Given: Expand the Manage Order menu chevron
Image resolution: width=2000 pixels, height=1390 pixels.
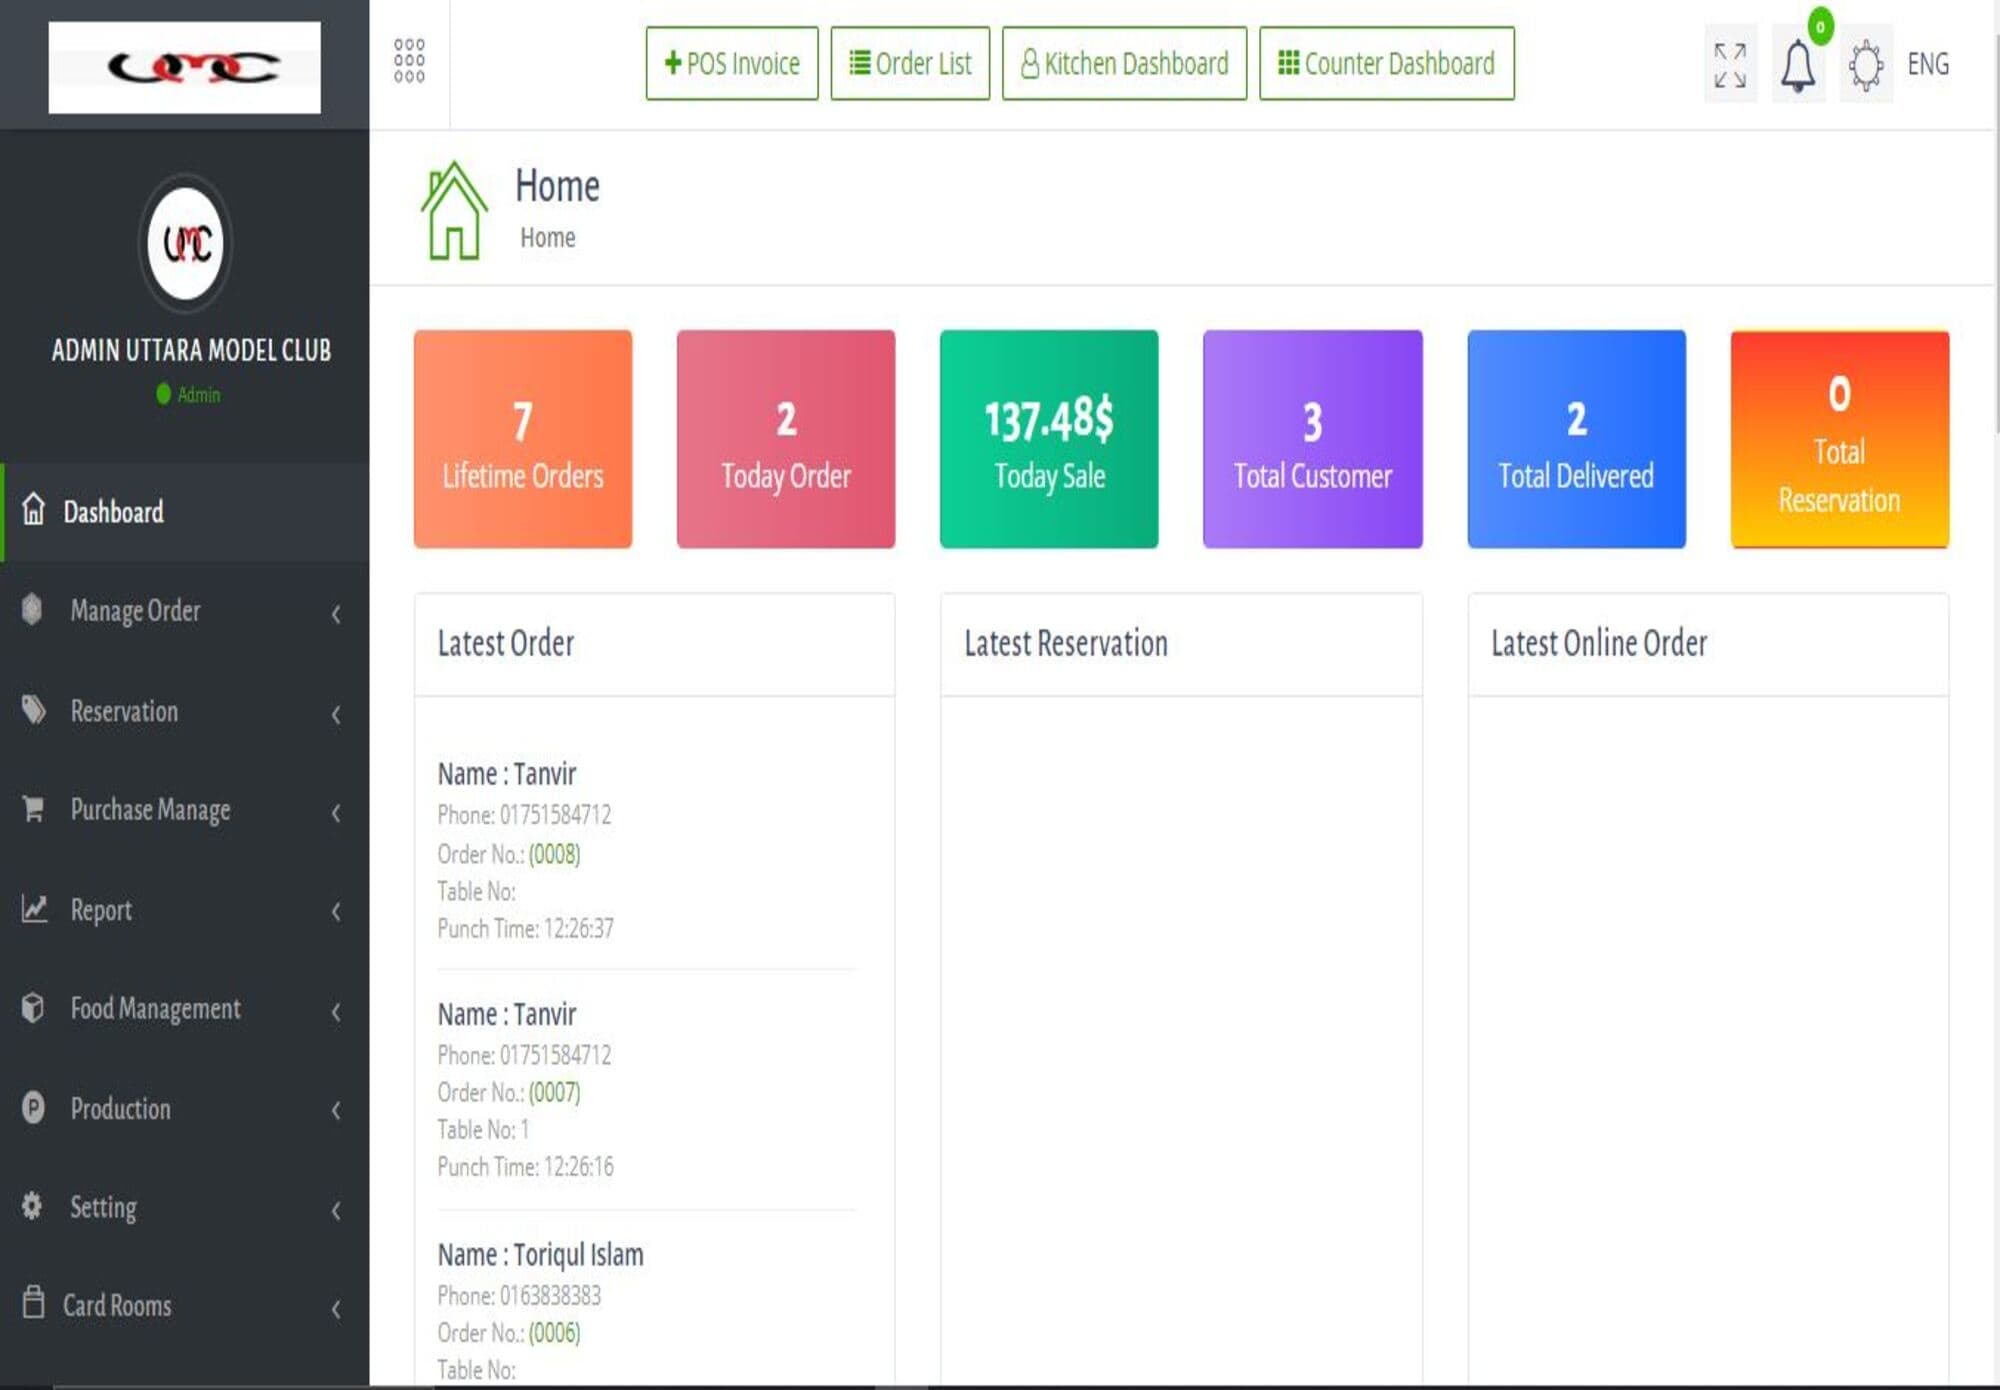Looking at the screenshot, I should [x=336, y=613].
